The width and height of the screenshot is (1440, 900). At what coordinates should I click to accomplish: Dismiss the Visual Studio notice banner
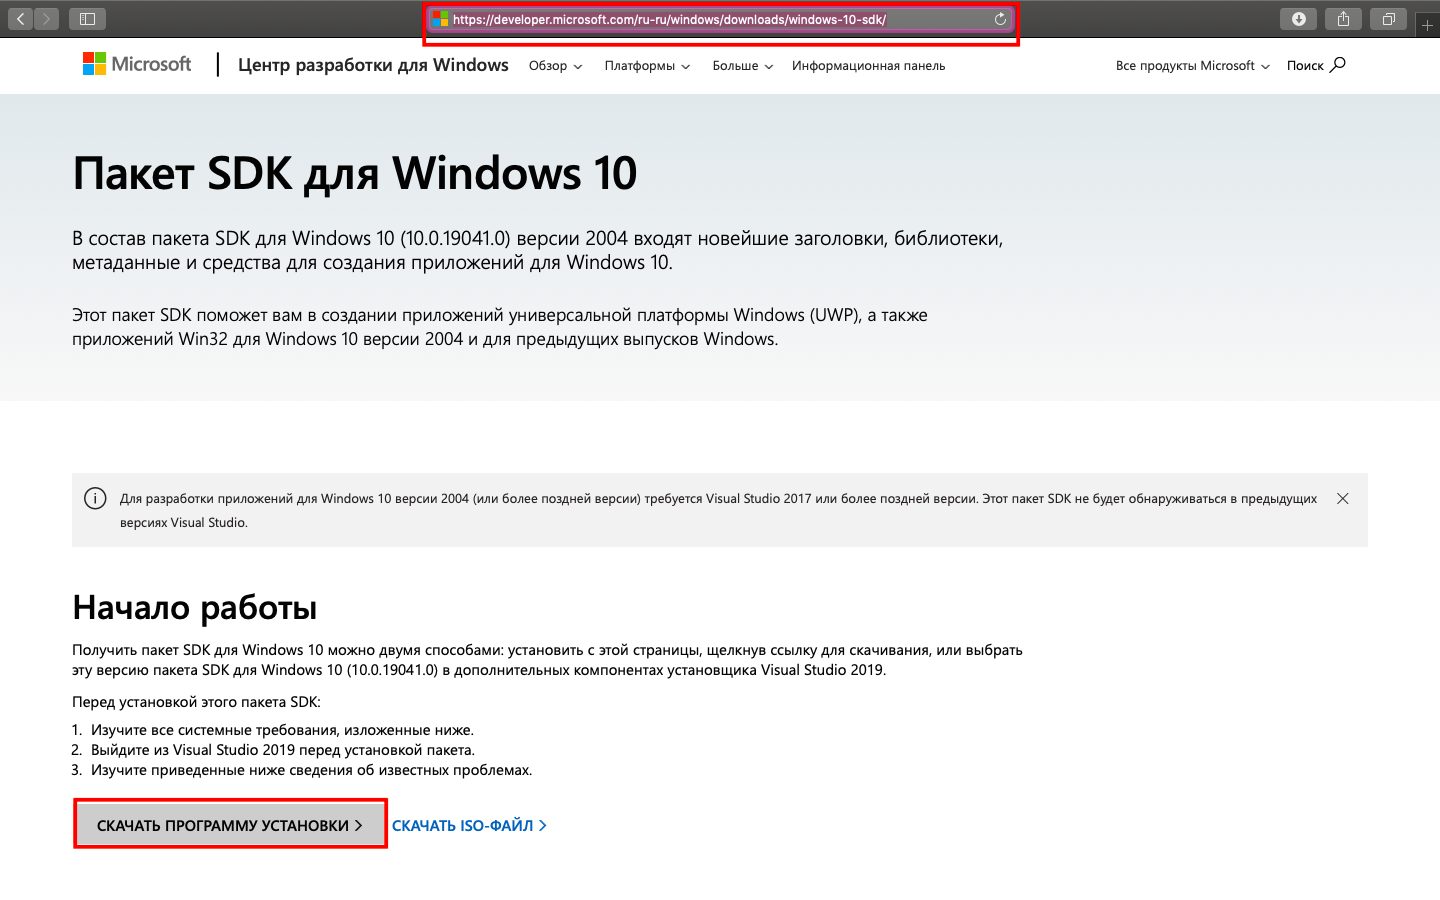[1343, 498]
